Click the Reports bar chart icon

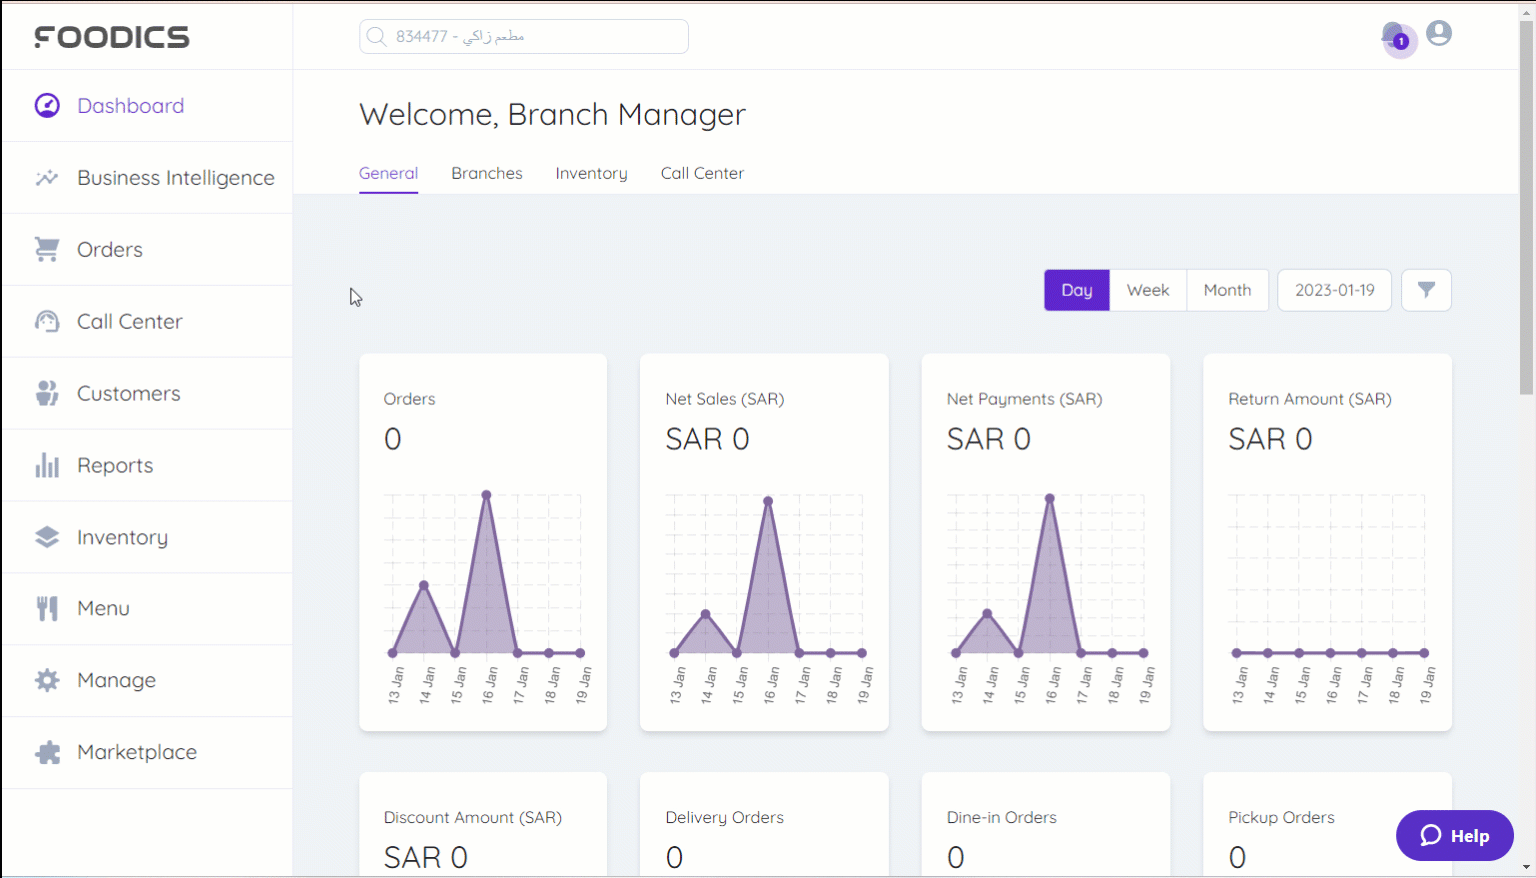pos(47,466)
